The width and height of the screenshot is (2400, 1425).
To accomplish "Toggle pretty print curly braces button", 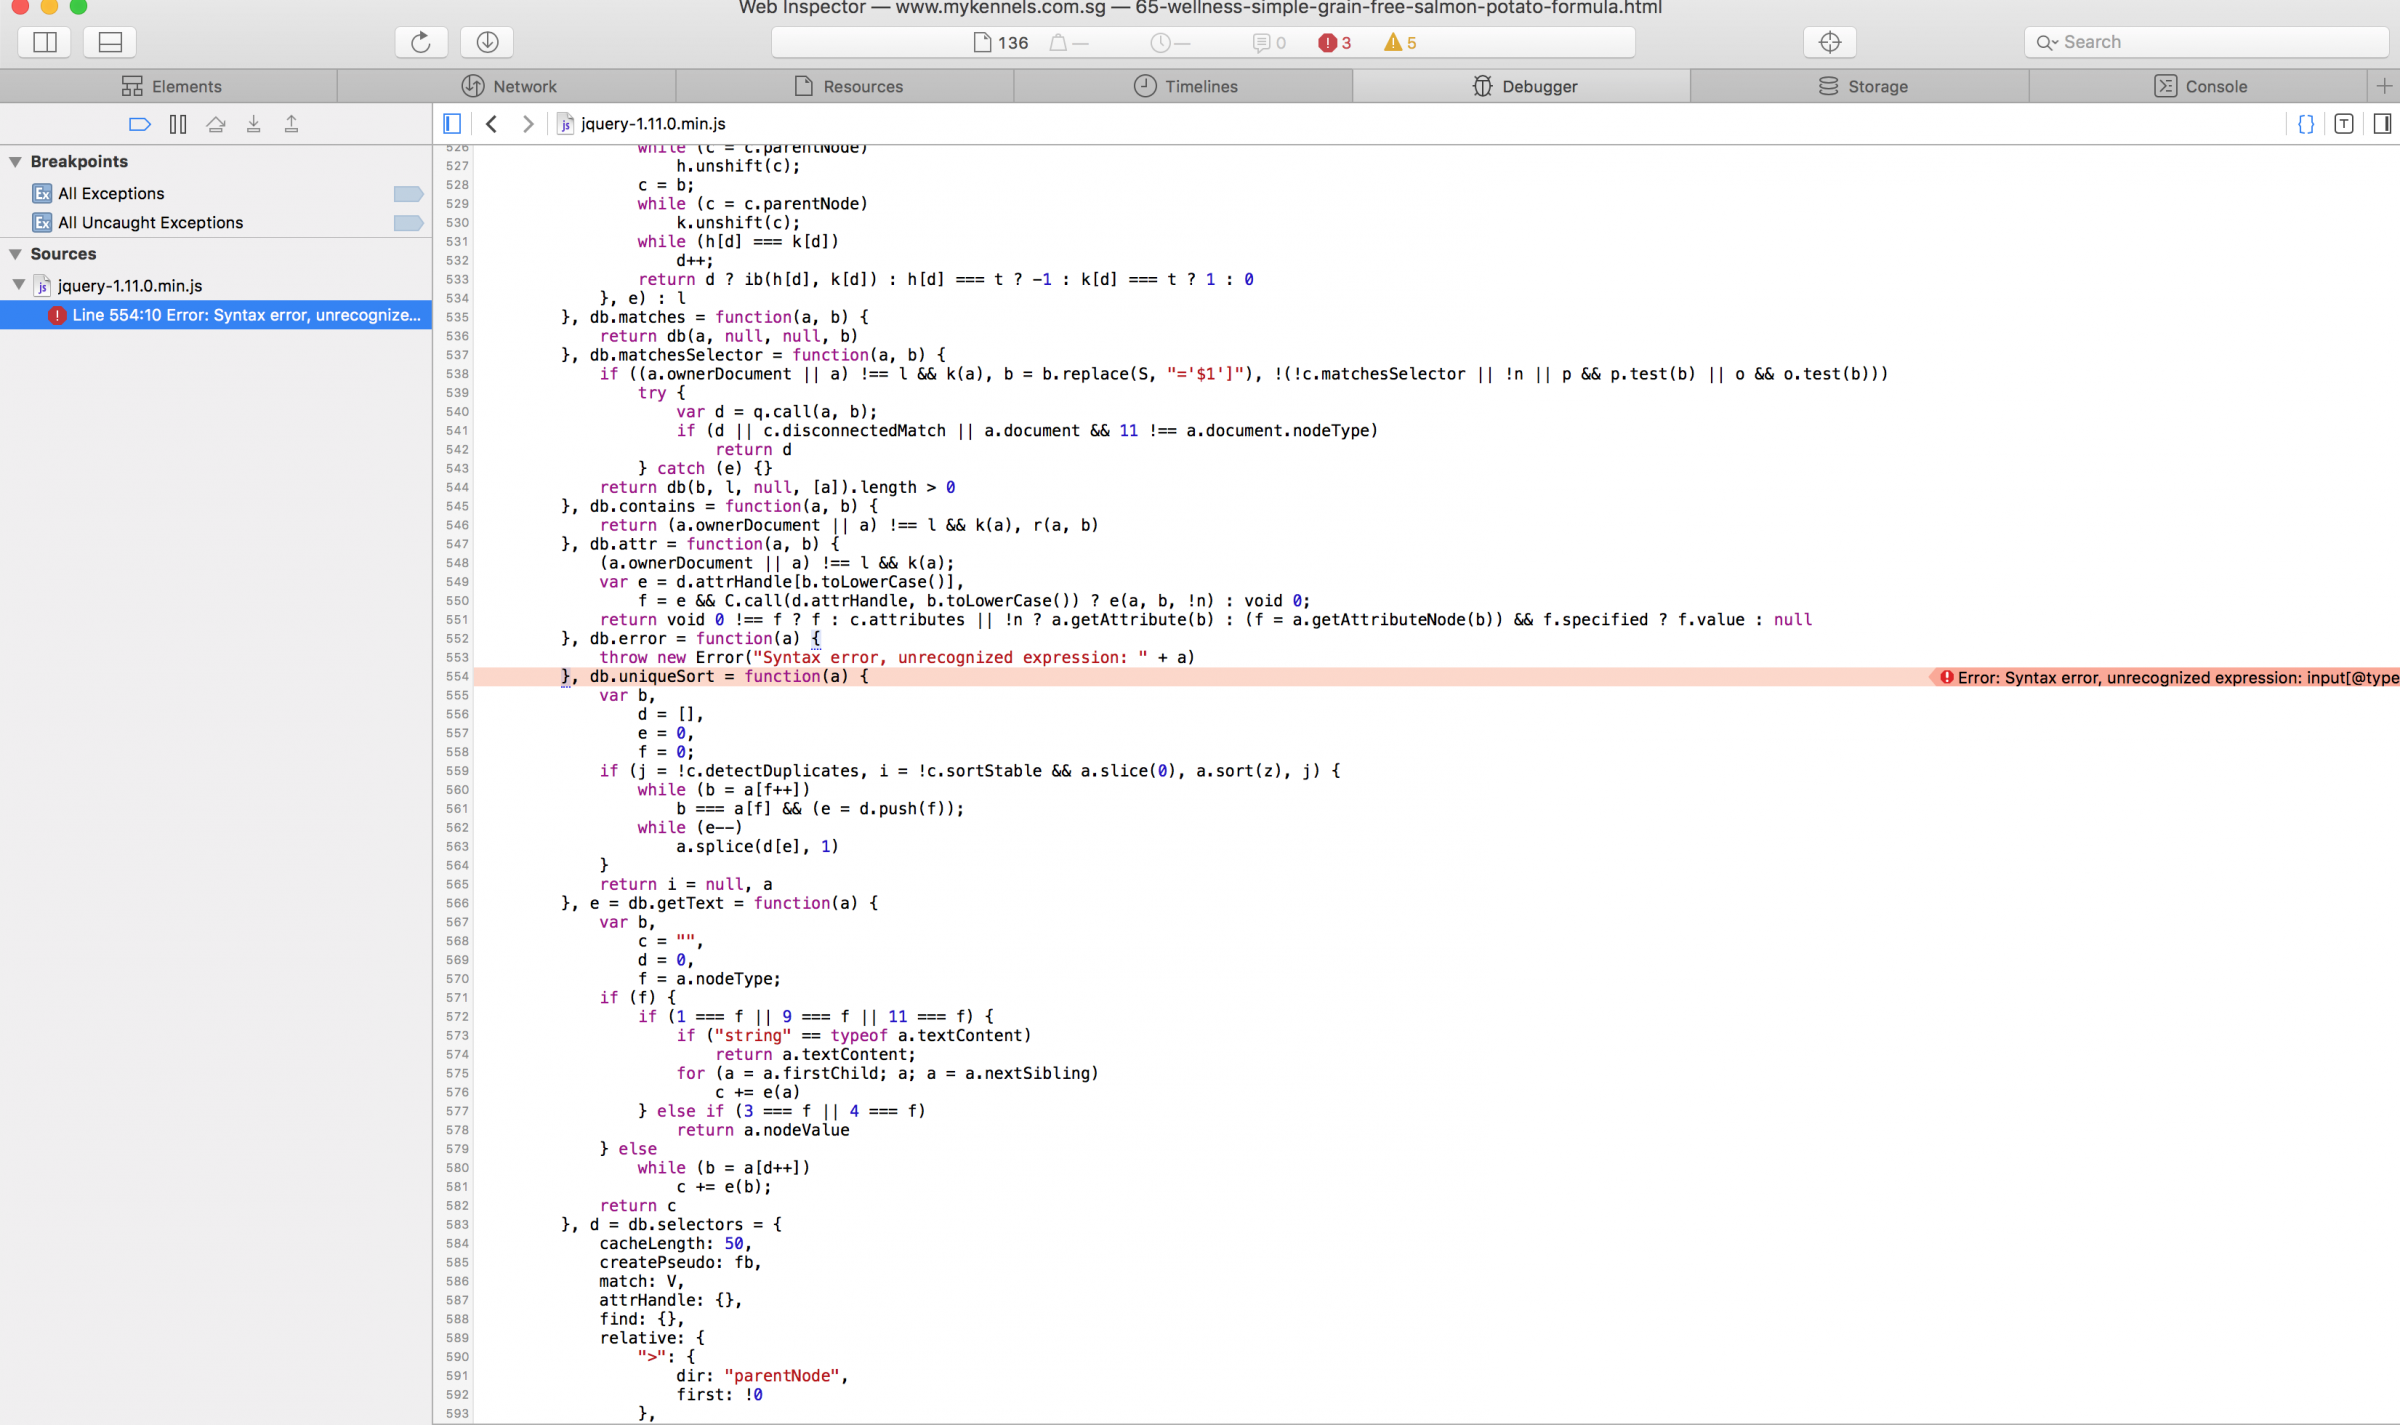I will coord(2306,124).
